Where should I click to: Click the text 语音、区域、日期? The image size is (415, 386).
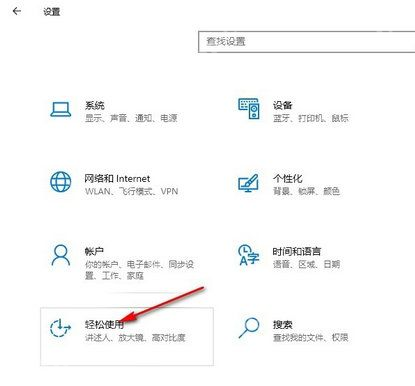pyautogui.click(x=306, y=264)
